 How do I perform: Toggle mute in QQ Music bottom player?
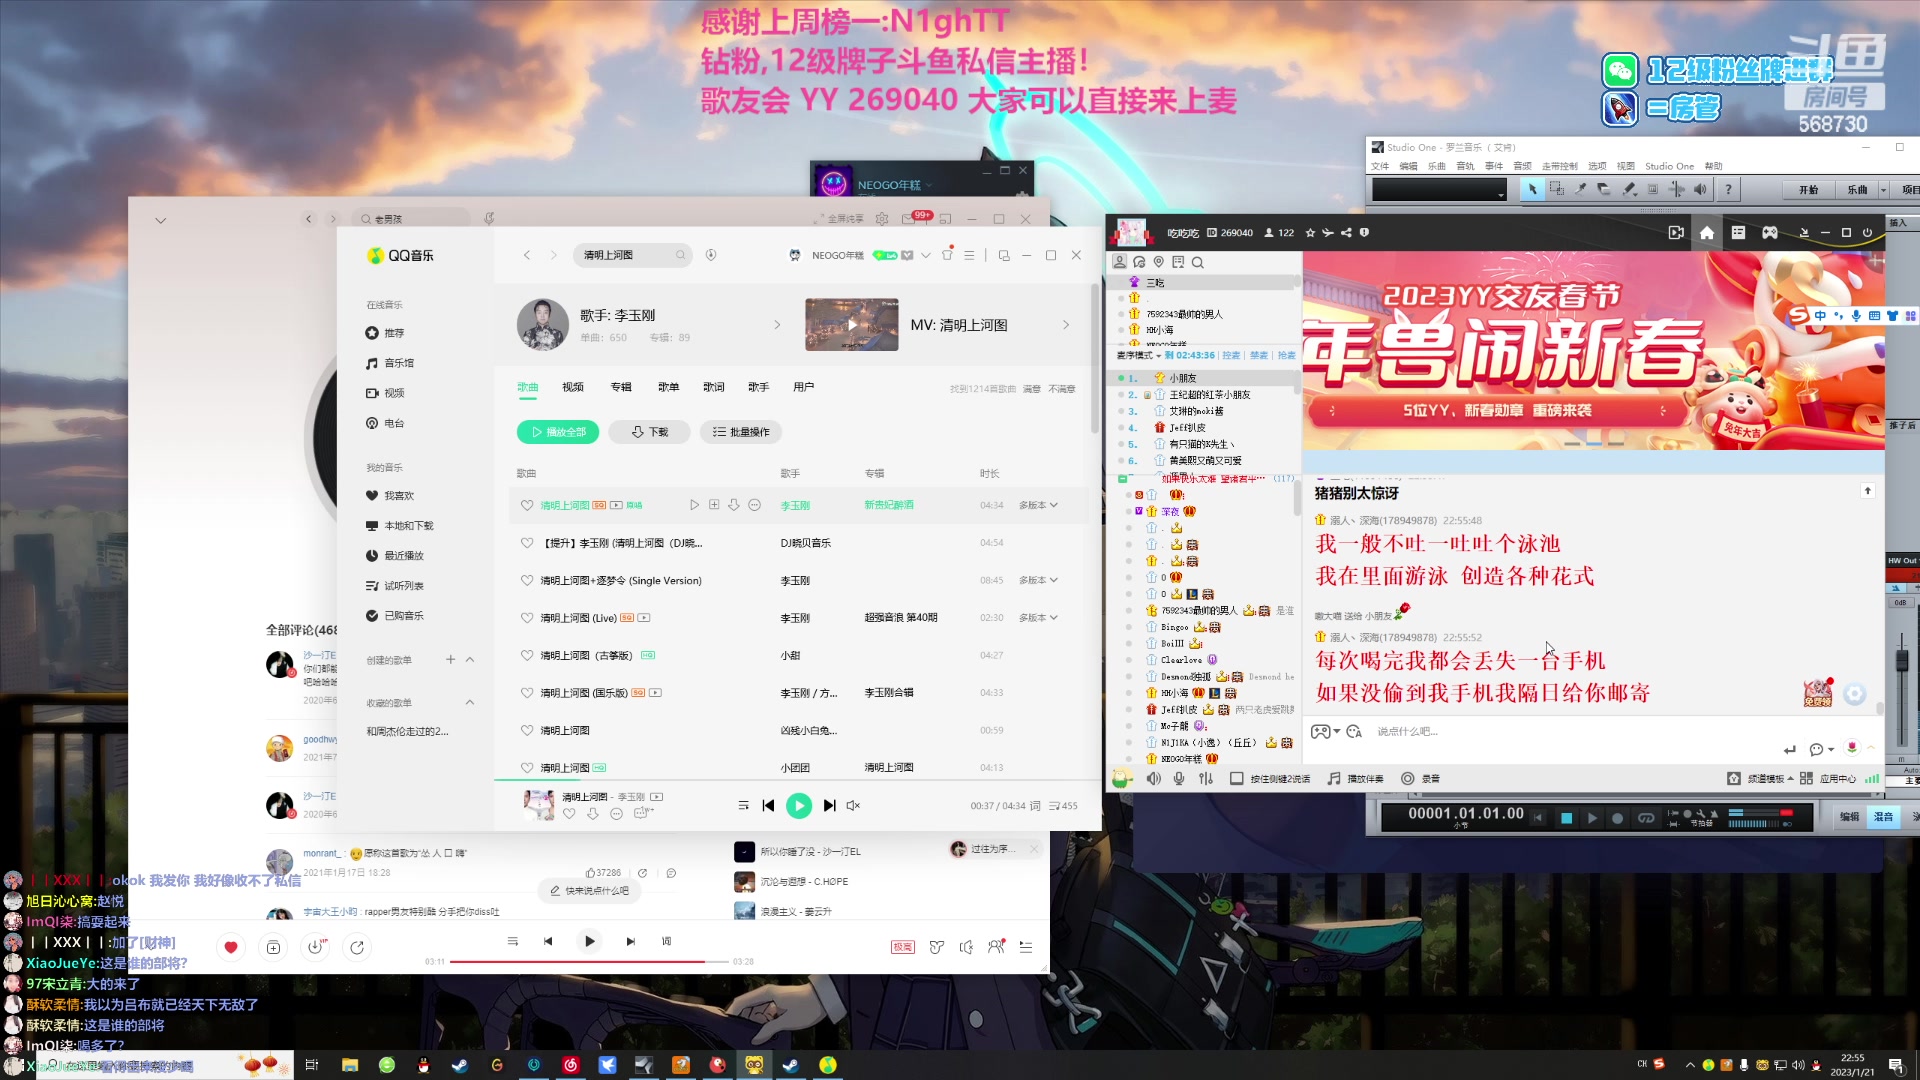click(853, 806)
